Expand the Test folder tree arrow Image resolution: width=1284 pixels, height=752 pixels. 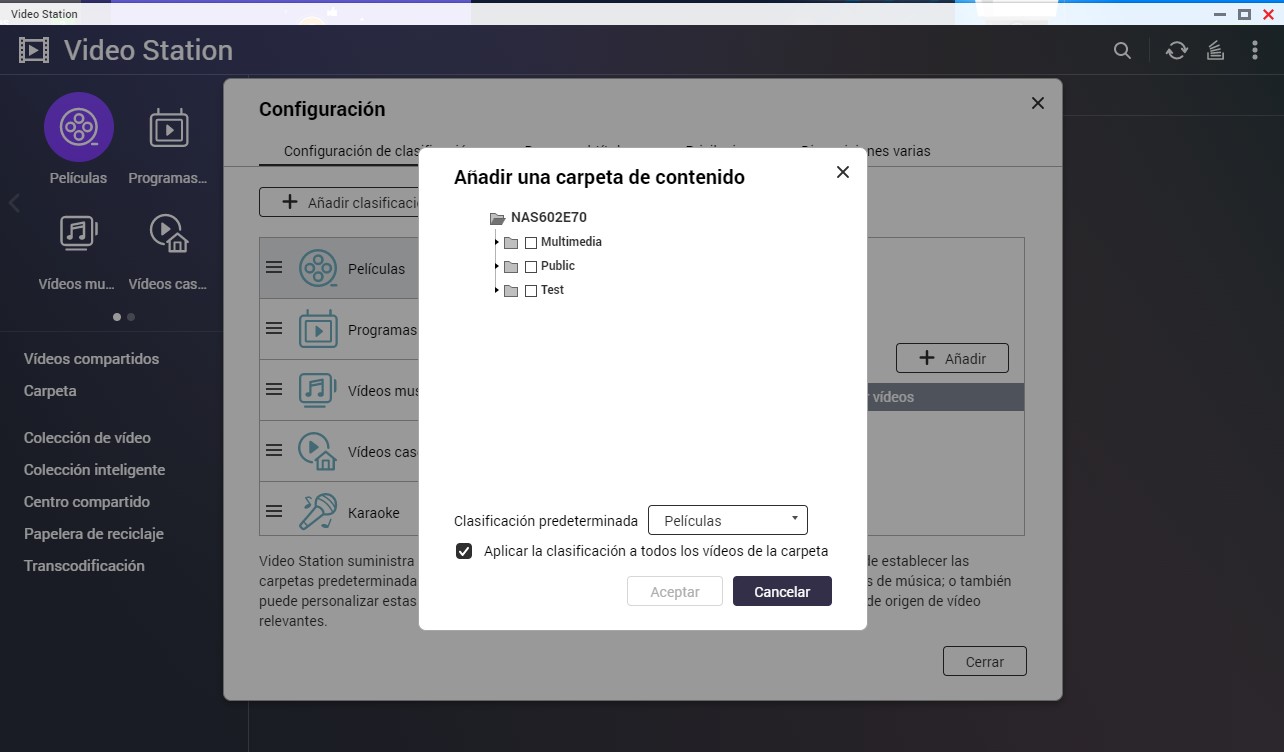click(496, 290)
